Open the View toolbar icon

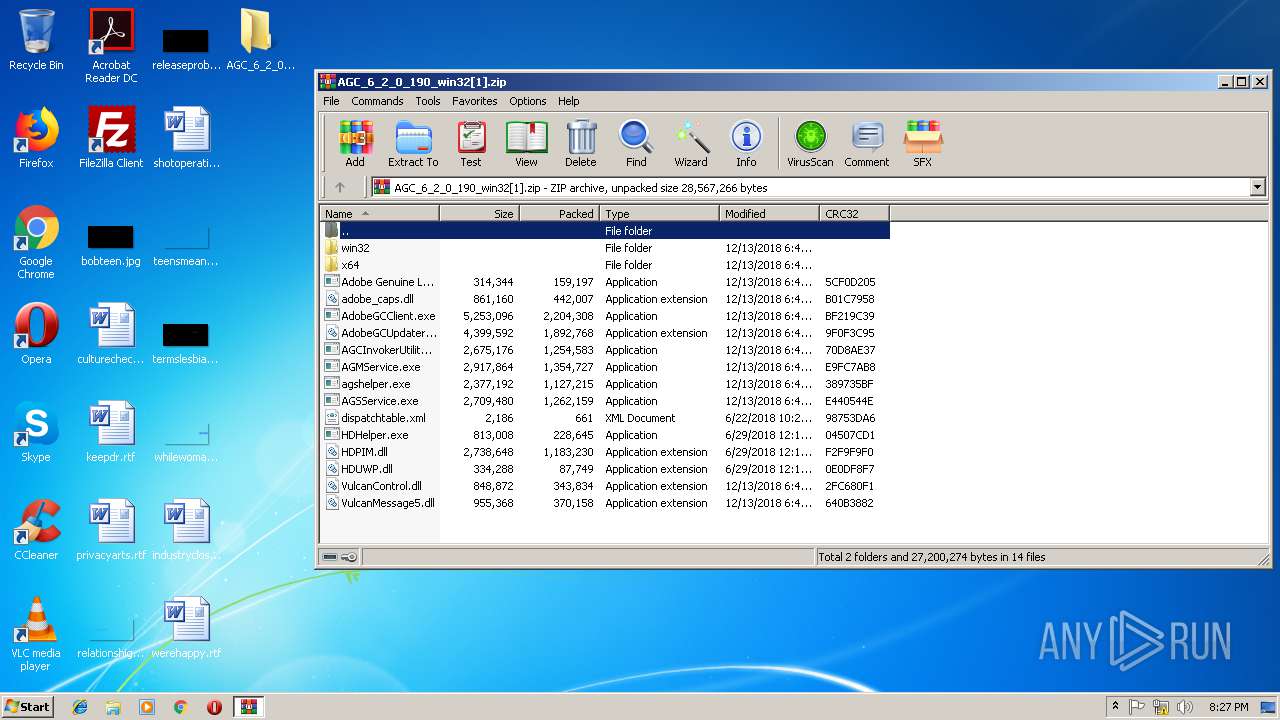tap(526, 143)
